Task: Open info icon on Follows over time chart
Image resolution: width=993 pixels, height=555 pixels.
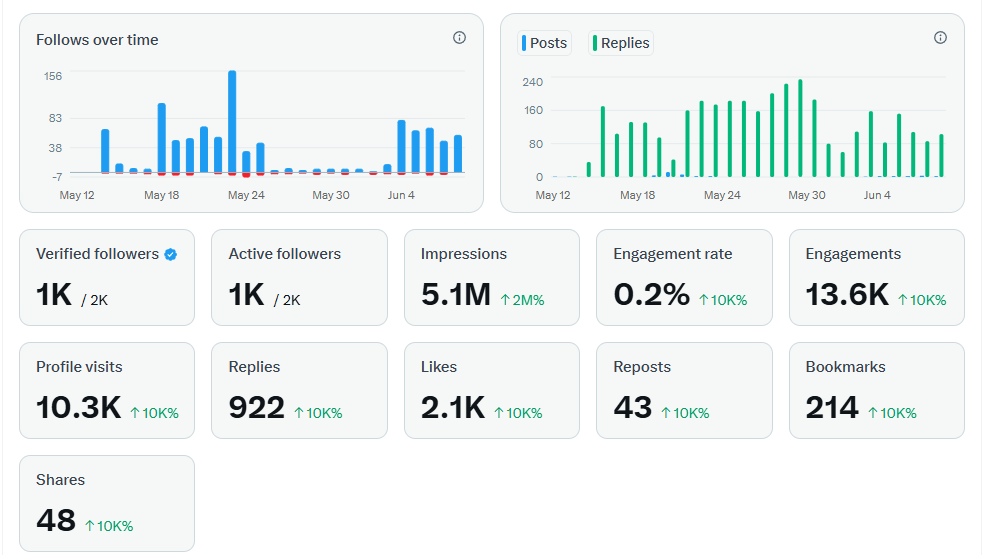Action: [459, 38]
